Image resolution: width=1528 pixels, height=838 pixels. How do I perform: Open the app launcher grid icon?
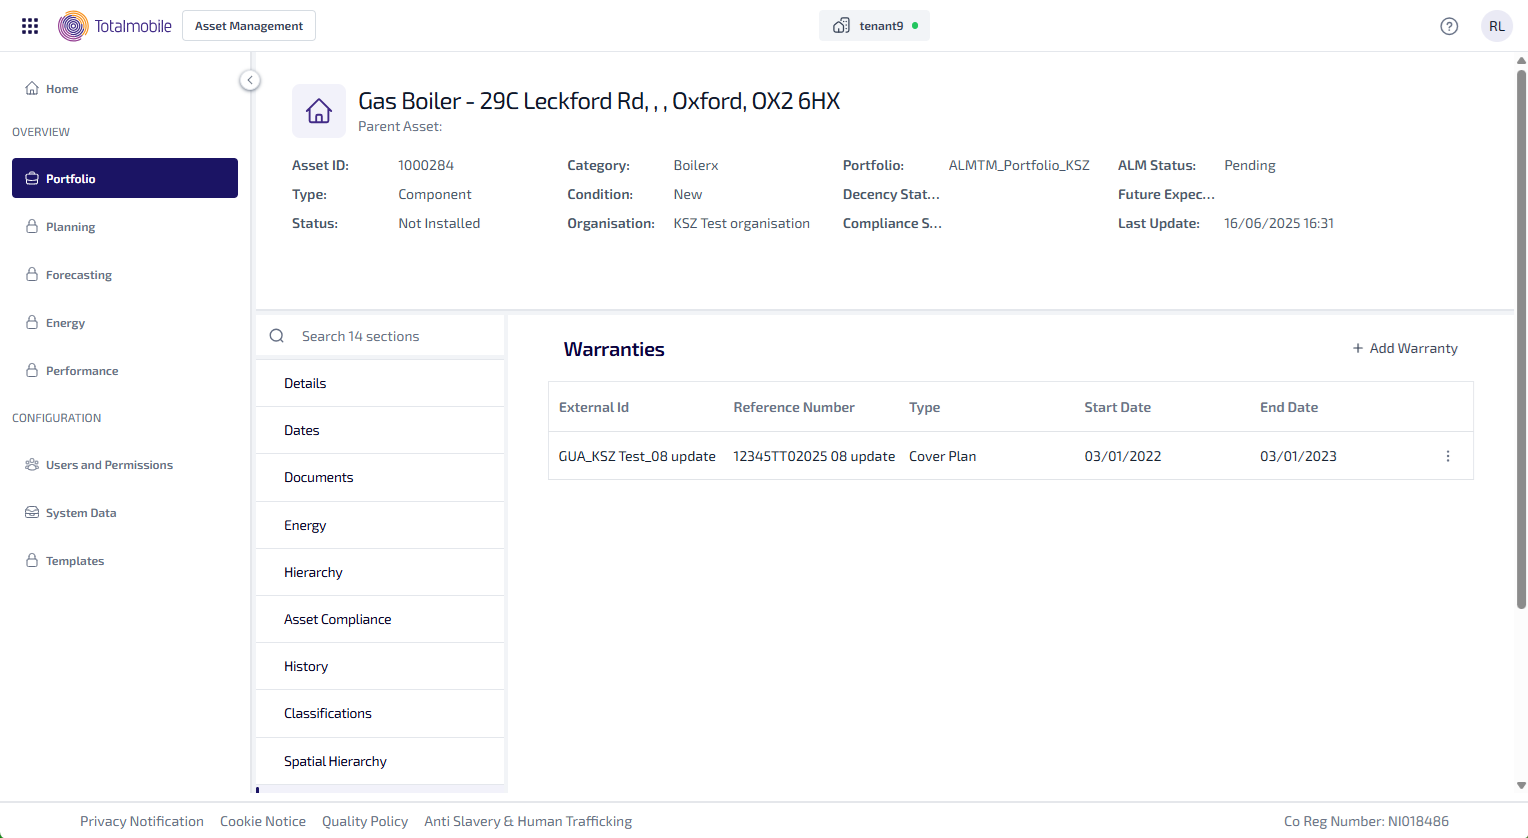click(30, 26)
